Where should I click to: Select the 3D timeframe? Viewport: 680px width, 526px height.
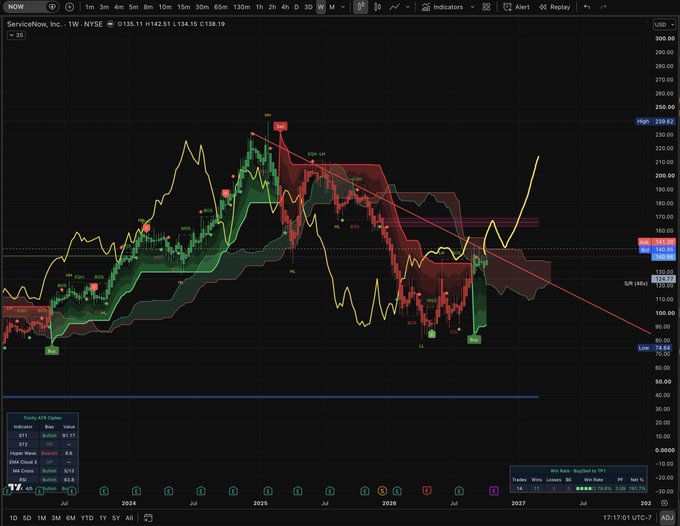tap(308, 7)
